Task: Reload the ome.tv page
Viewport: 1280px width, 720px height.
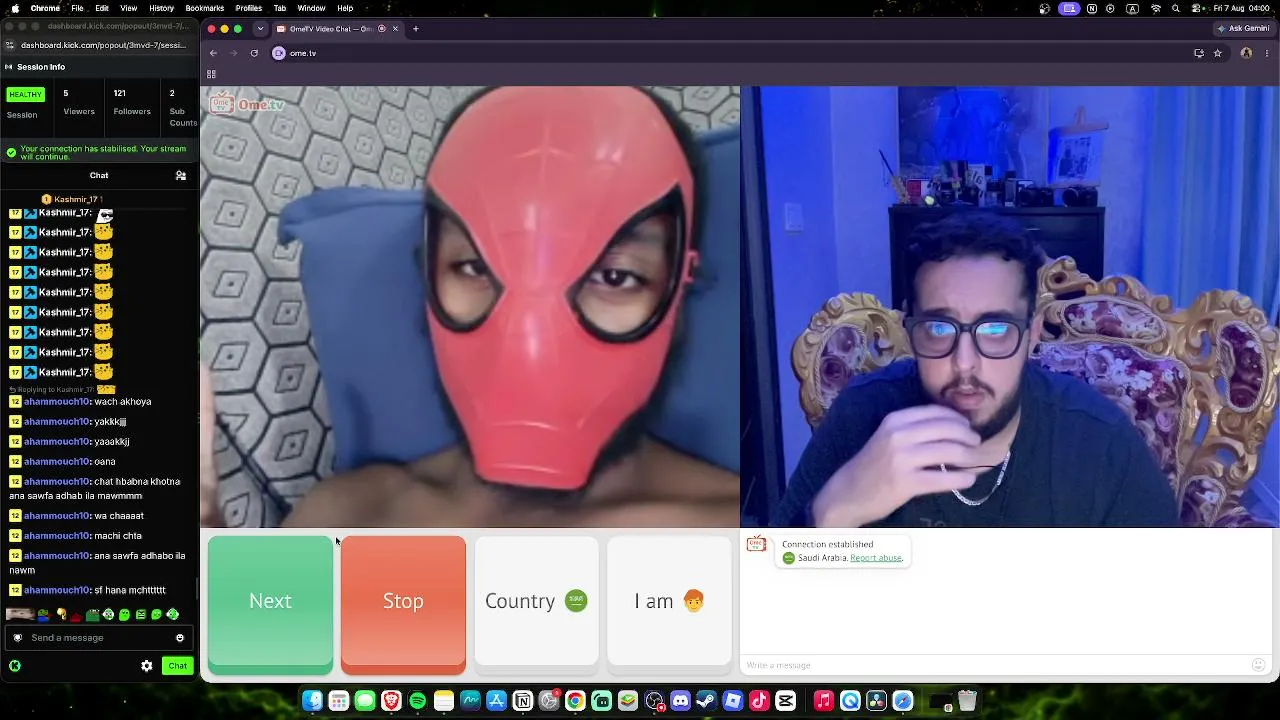Action: click(x=254, y=53)
